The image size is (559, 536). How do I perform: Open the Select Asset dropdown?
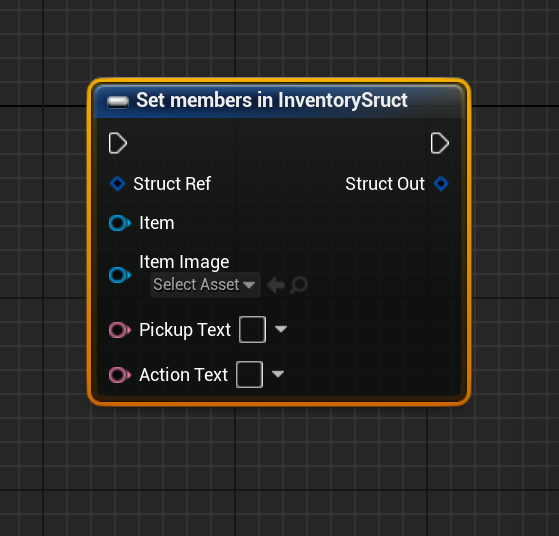(205, 285)
